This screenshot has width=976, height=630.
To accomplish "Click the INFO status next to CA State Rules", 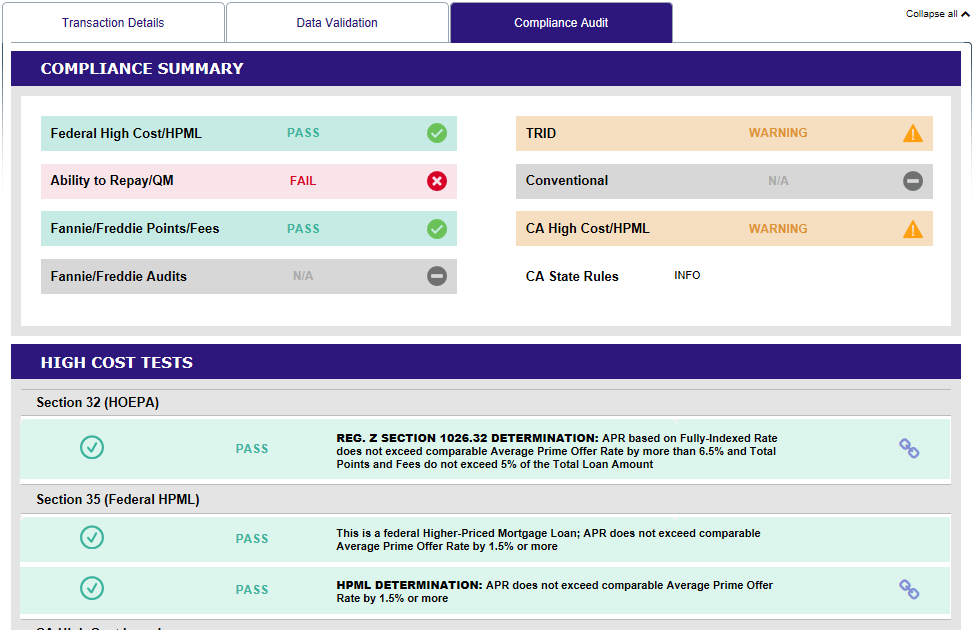I will (x=687, y=275).
